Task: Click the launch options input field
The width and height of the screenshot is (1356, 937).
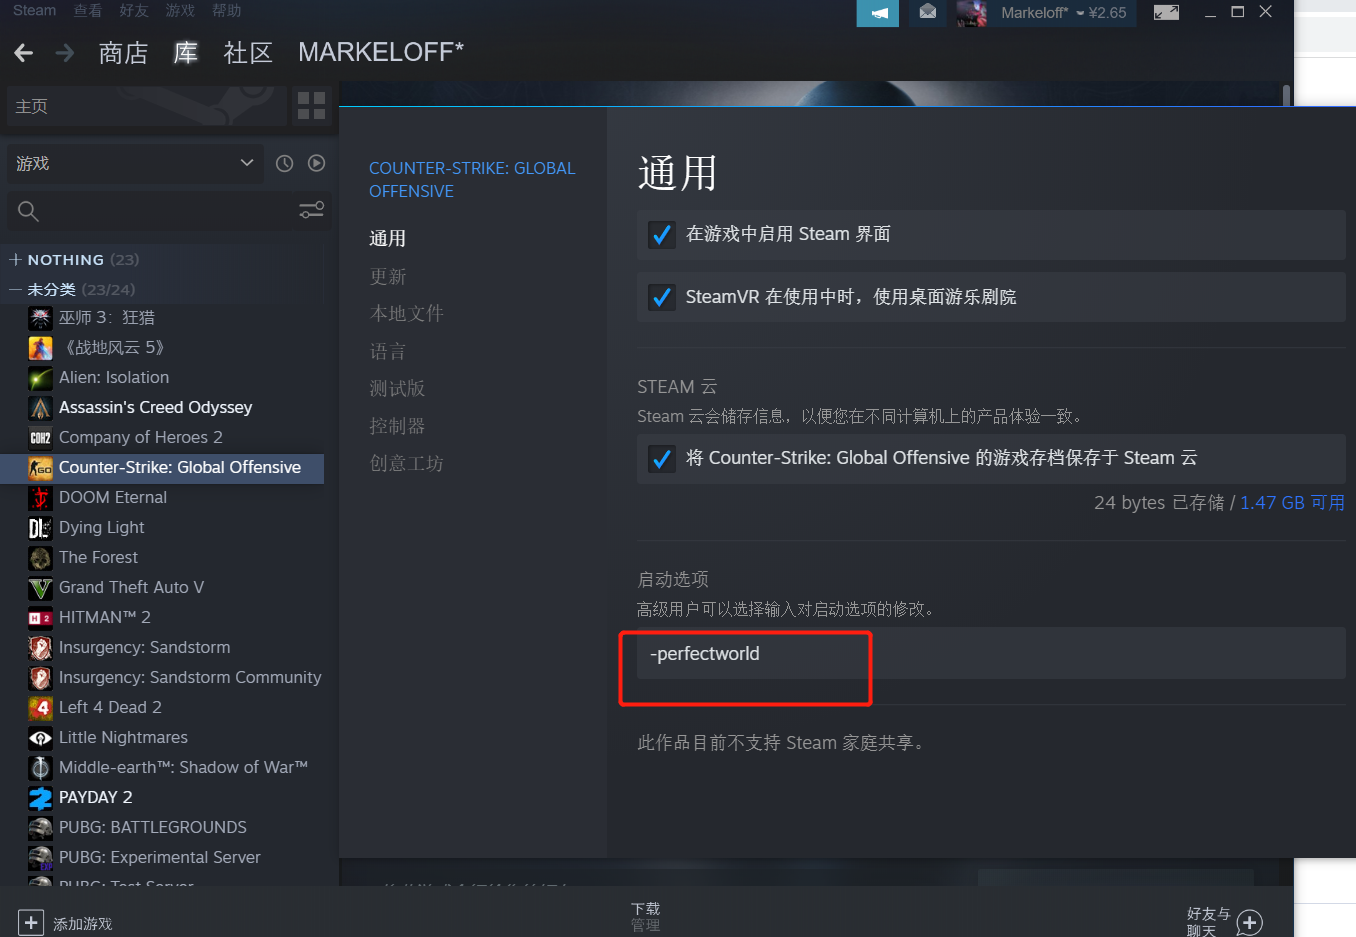Action: [x=991, y=654]
